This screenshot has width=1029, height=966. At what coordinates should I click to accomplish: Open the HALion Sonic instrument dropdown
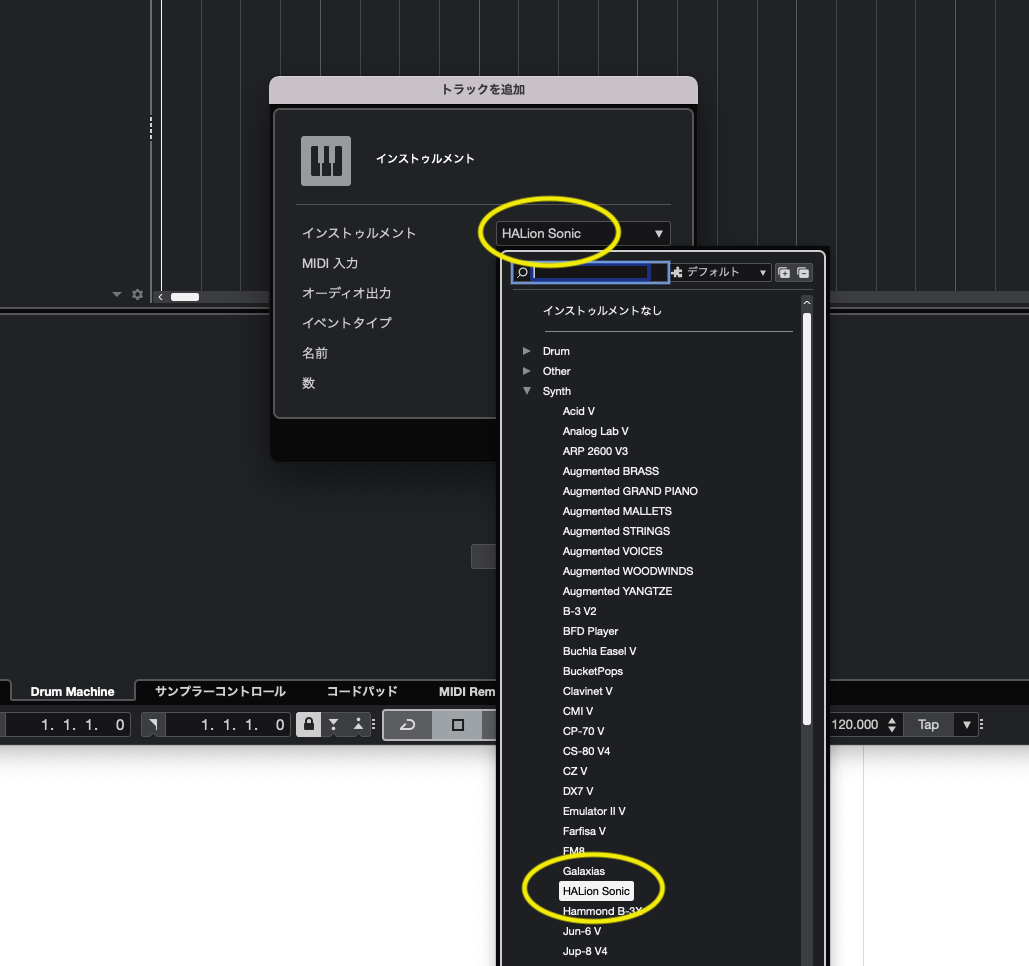tap(583, 234)
